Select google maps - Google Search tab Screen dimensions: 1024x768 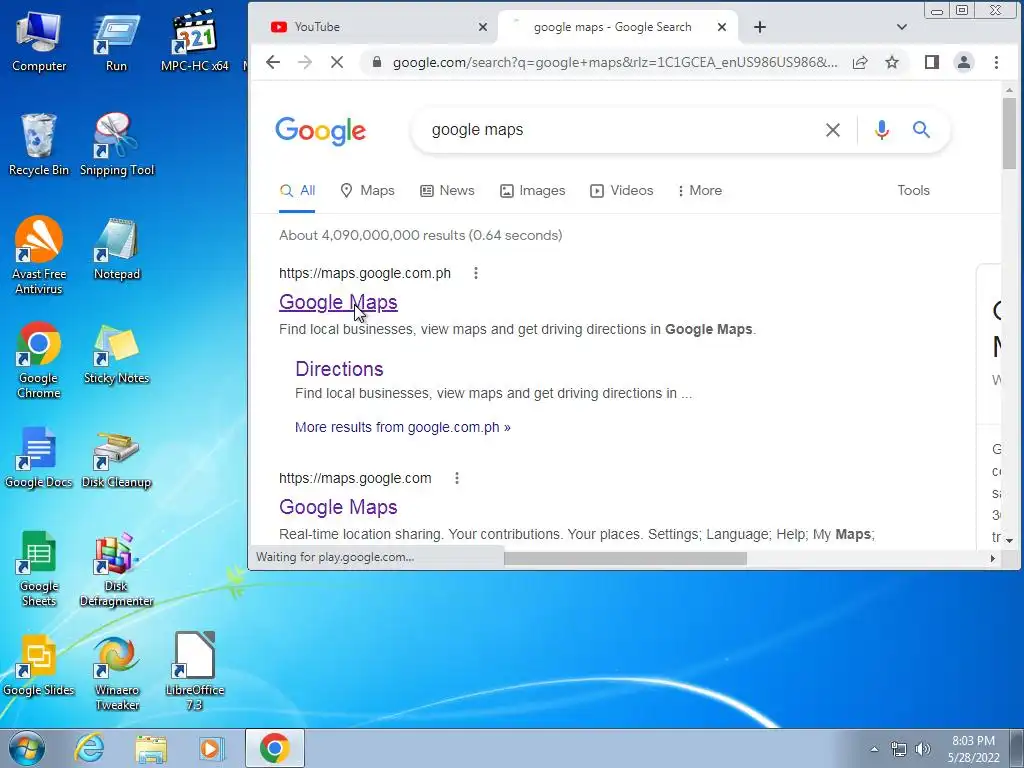click(x=613, y=27)
